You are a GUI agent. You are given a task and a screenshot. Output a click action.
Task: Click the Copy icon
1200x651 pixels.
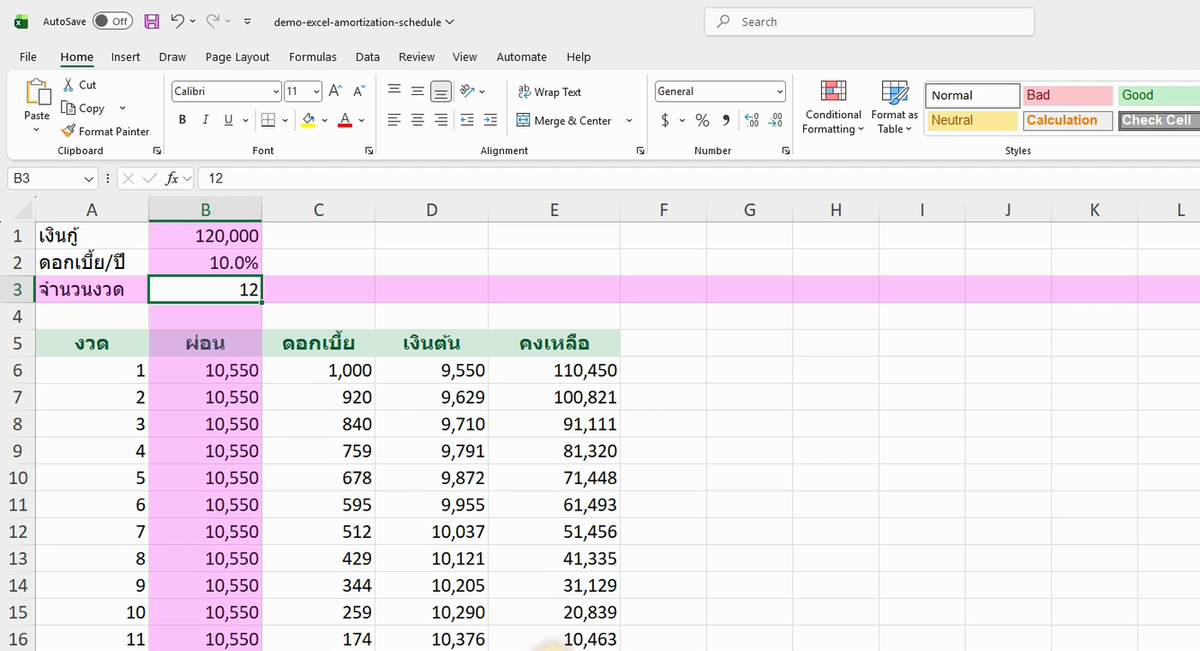tap(68, 108)
